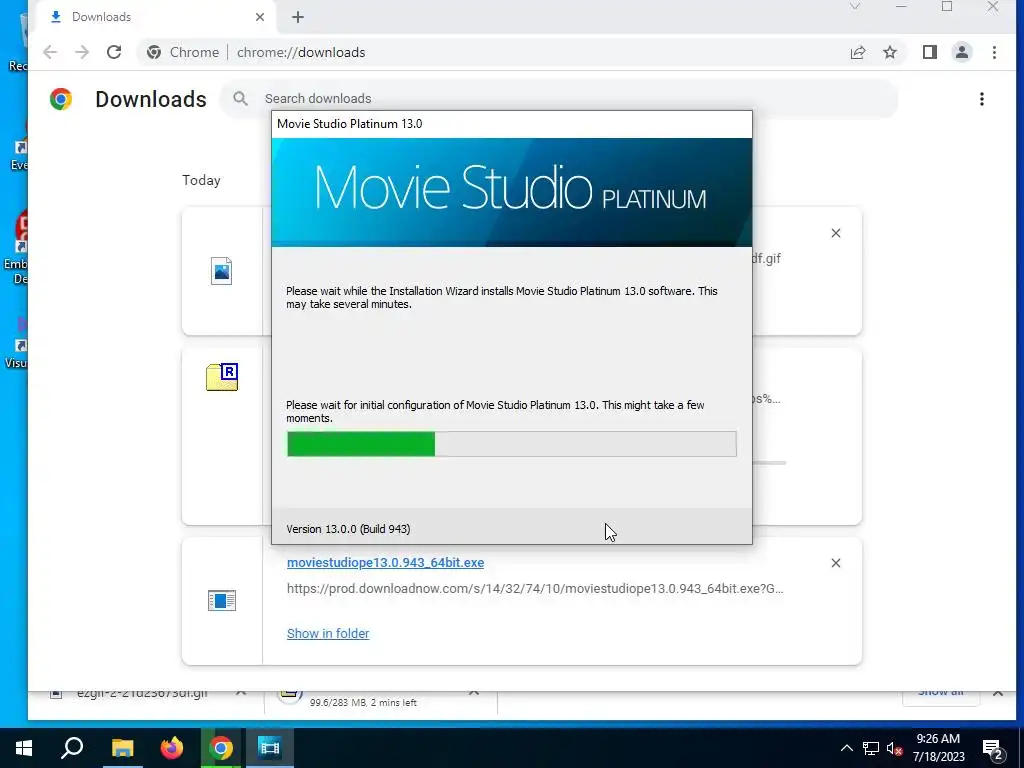
Task: Remove moviestudiope13.0.943_64bit.exe from list
Action: coord(835,563)
